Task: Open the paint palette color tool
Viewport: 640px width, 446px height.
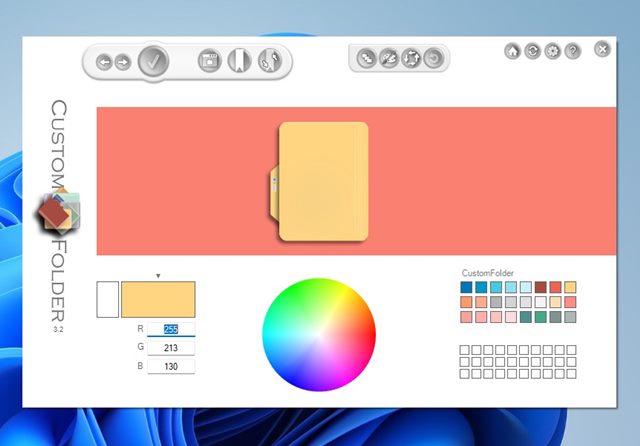Action: tap(389, 58)
